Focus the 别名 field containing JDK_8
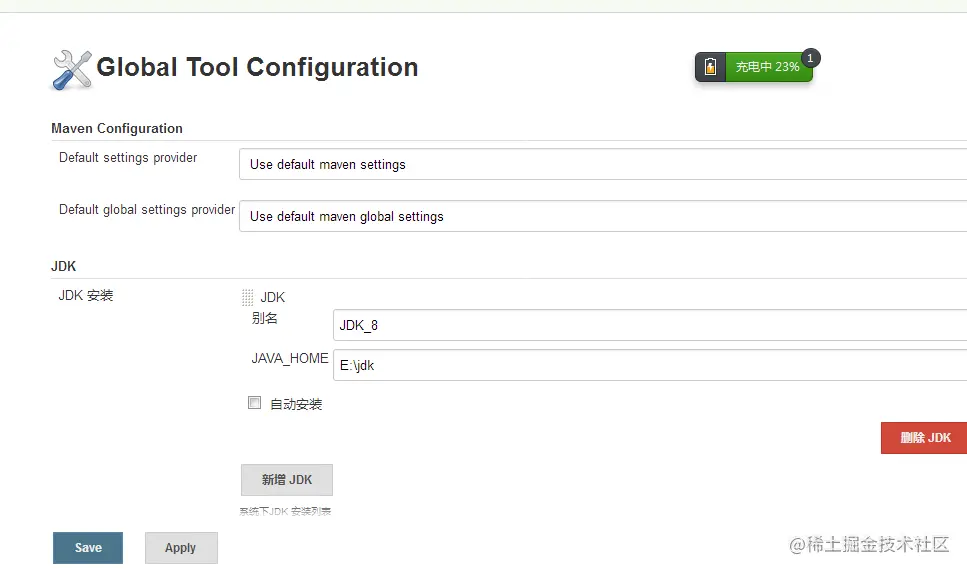The height and width of the screenshot is (572, 967). pos(650,325)
